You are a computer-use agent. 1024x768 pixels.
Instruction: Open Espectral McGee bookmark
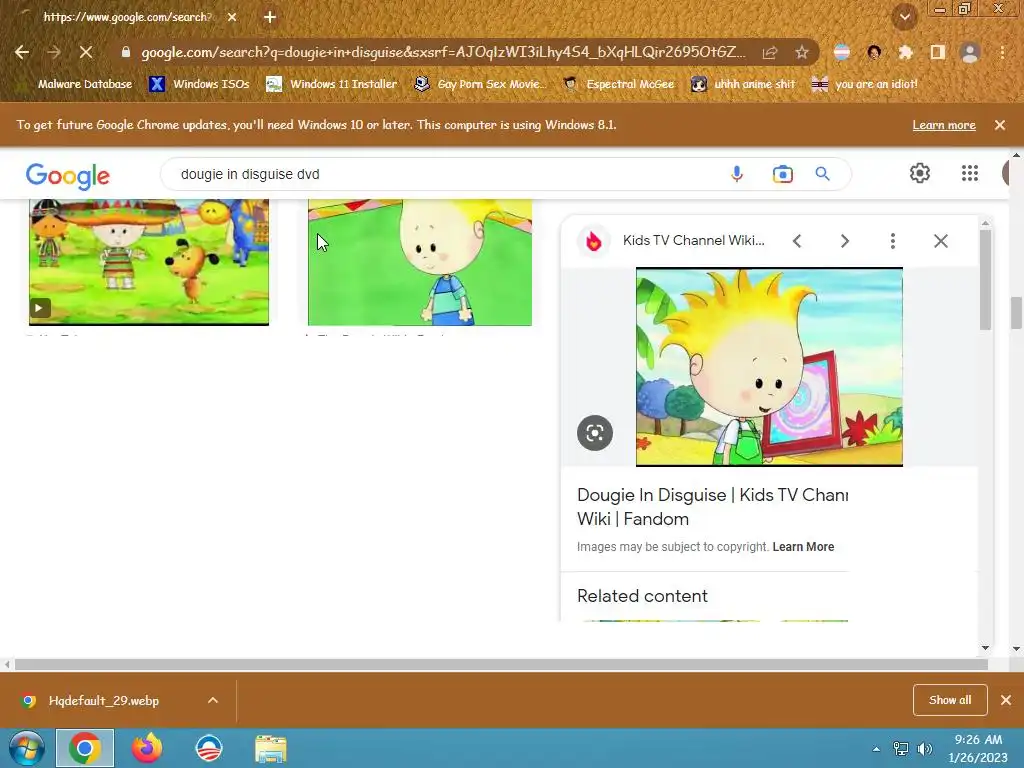618,84
